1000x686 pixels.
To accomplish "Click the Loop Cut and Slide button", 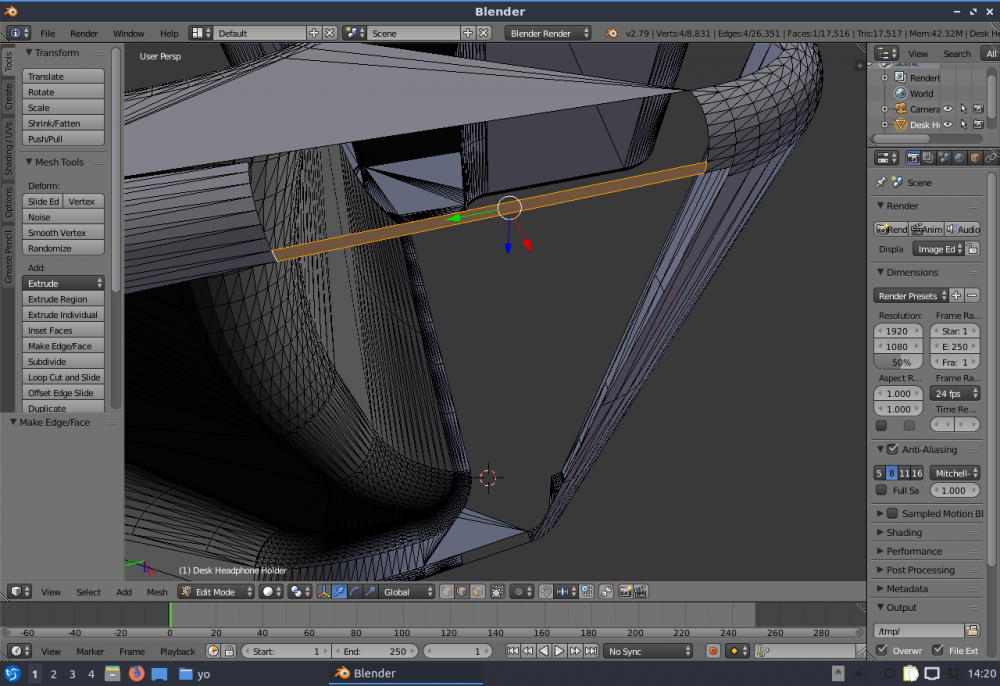I will 64,378.
